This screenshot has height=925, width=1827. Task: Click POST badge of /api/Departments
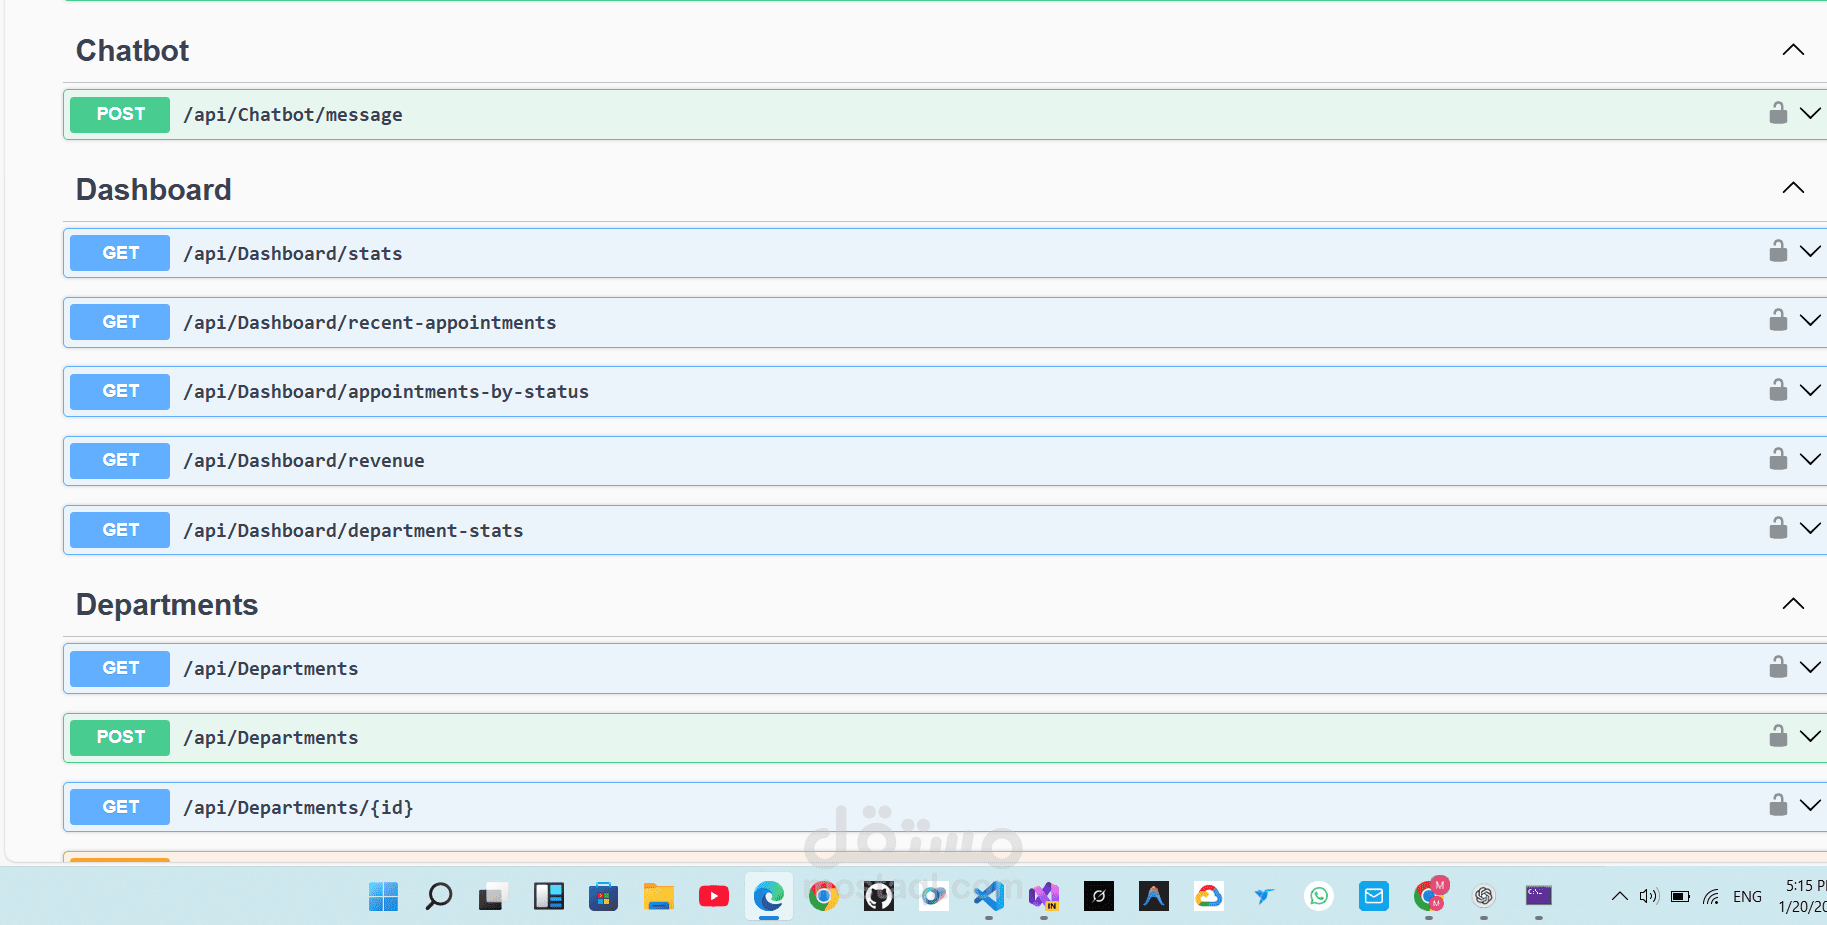tap(120, 737)
